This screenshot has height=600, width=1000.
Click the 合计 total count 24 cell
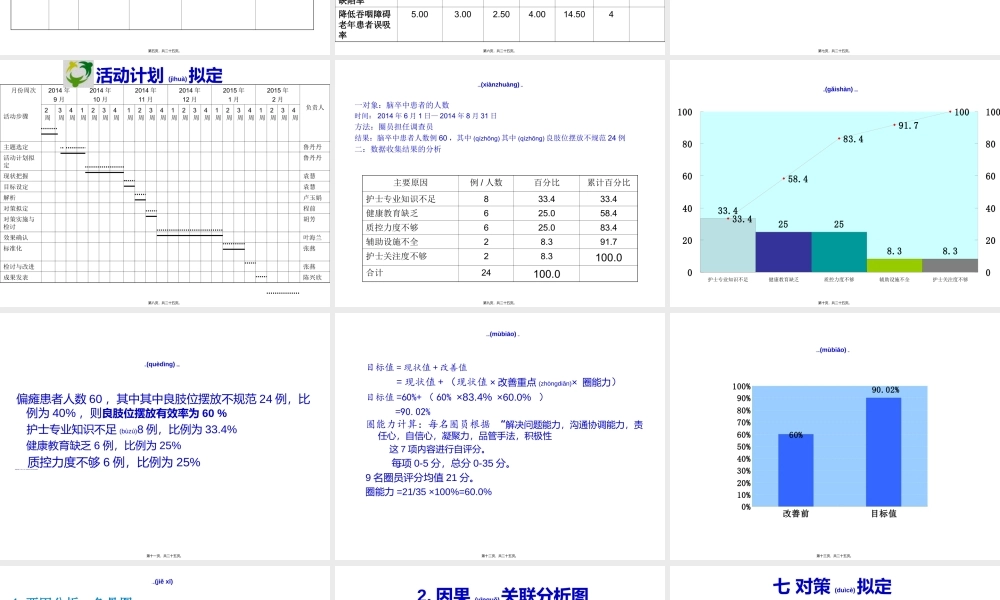486,273
